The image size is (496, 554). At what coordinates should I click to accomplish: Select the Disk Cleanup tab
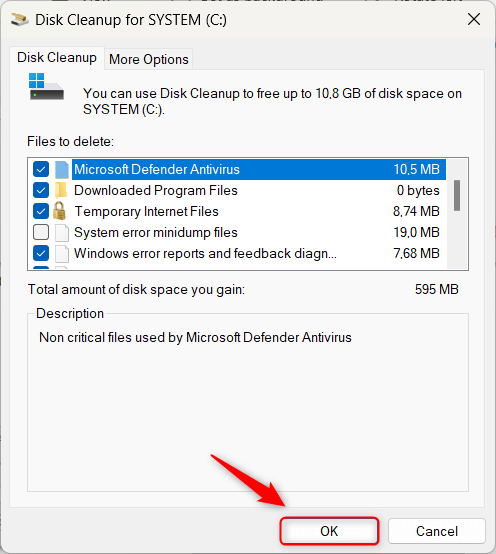(x=57, y=58)
